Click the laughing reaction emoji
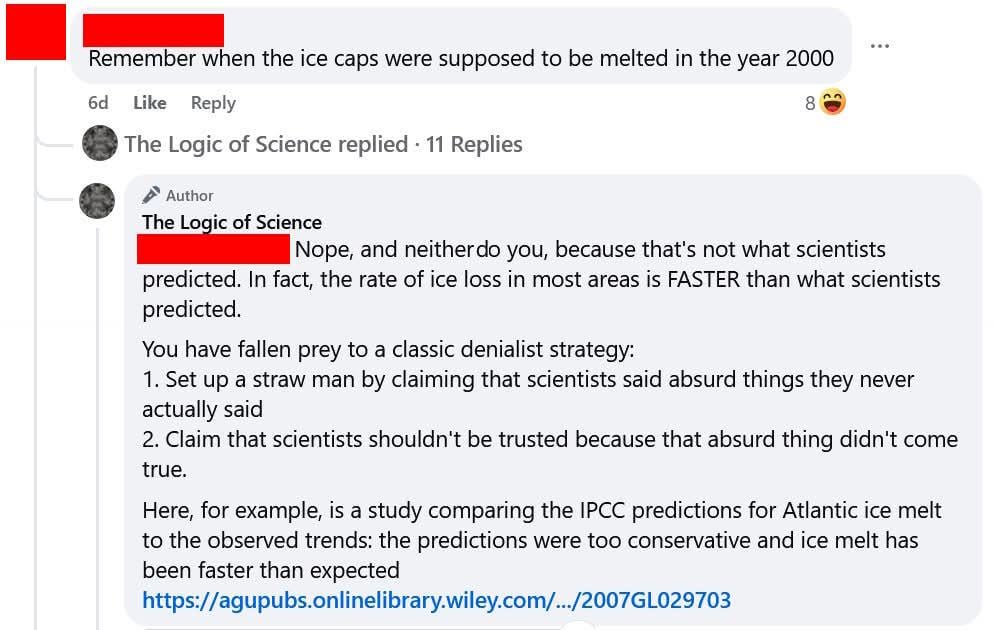Image resolution: width=994 pixels, height=630 pixels. coord(832,102)
